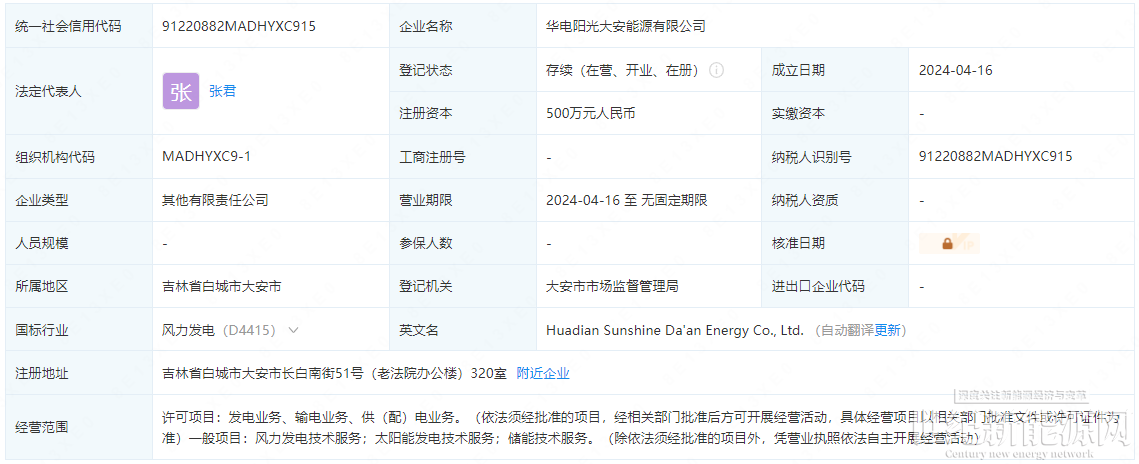Screen dimensions: 1139x464
Task: Click the 纳税人资质 label
Action: (x=805, y=200)
